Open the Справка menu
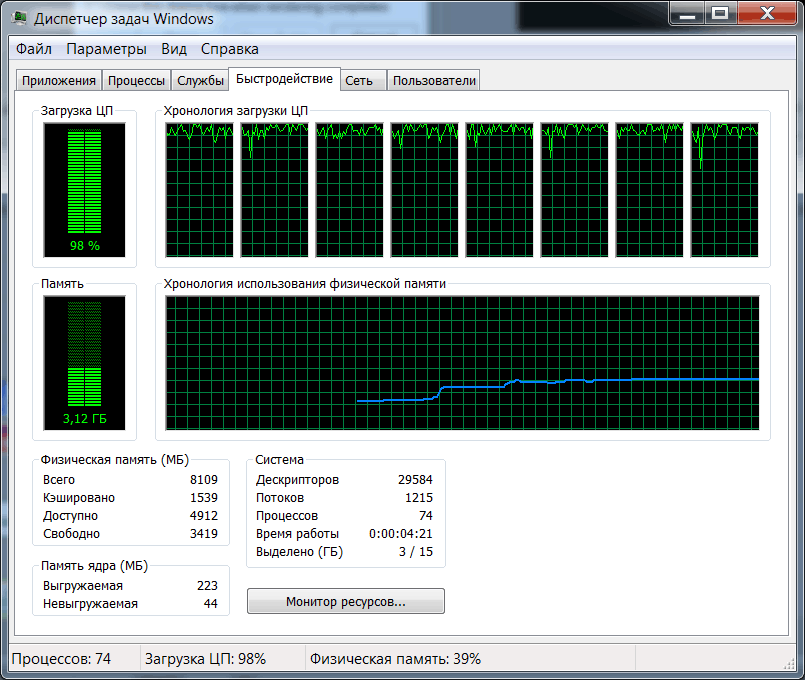The height and width of the screenshot is (680, 805). [229, 49]
